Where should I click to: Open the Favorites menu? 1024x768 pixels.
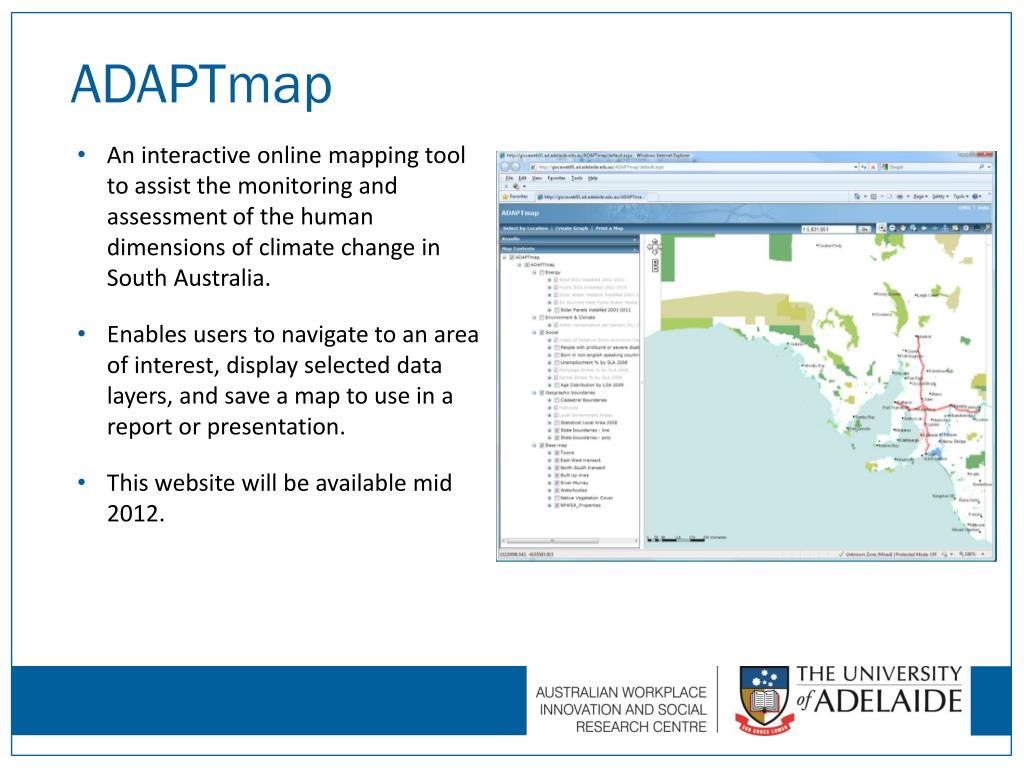click(x=556, y=178)
